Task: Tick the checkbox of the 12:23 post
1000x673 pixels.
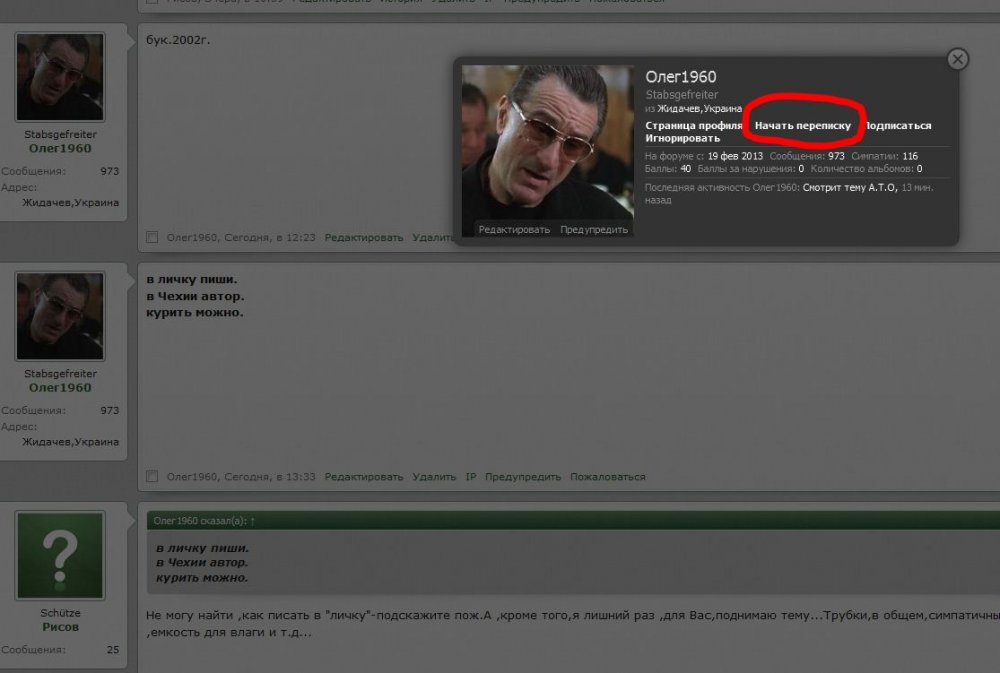Action: point(152,237)
